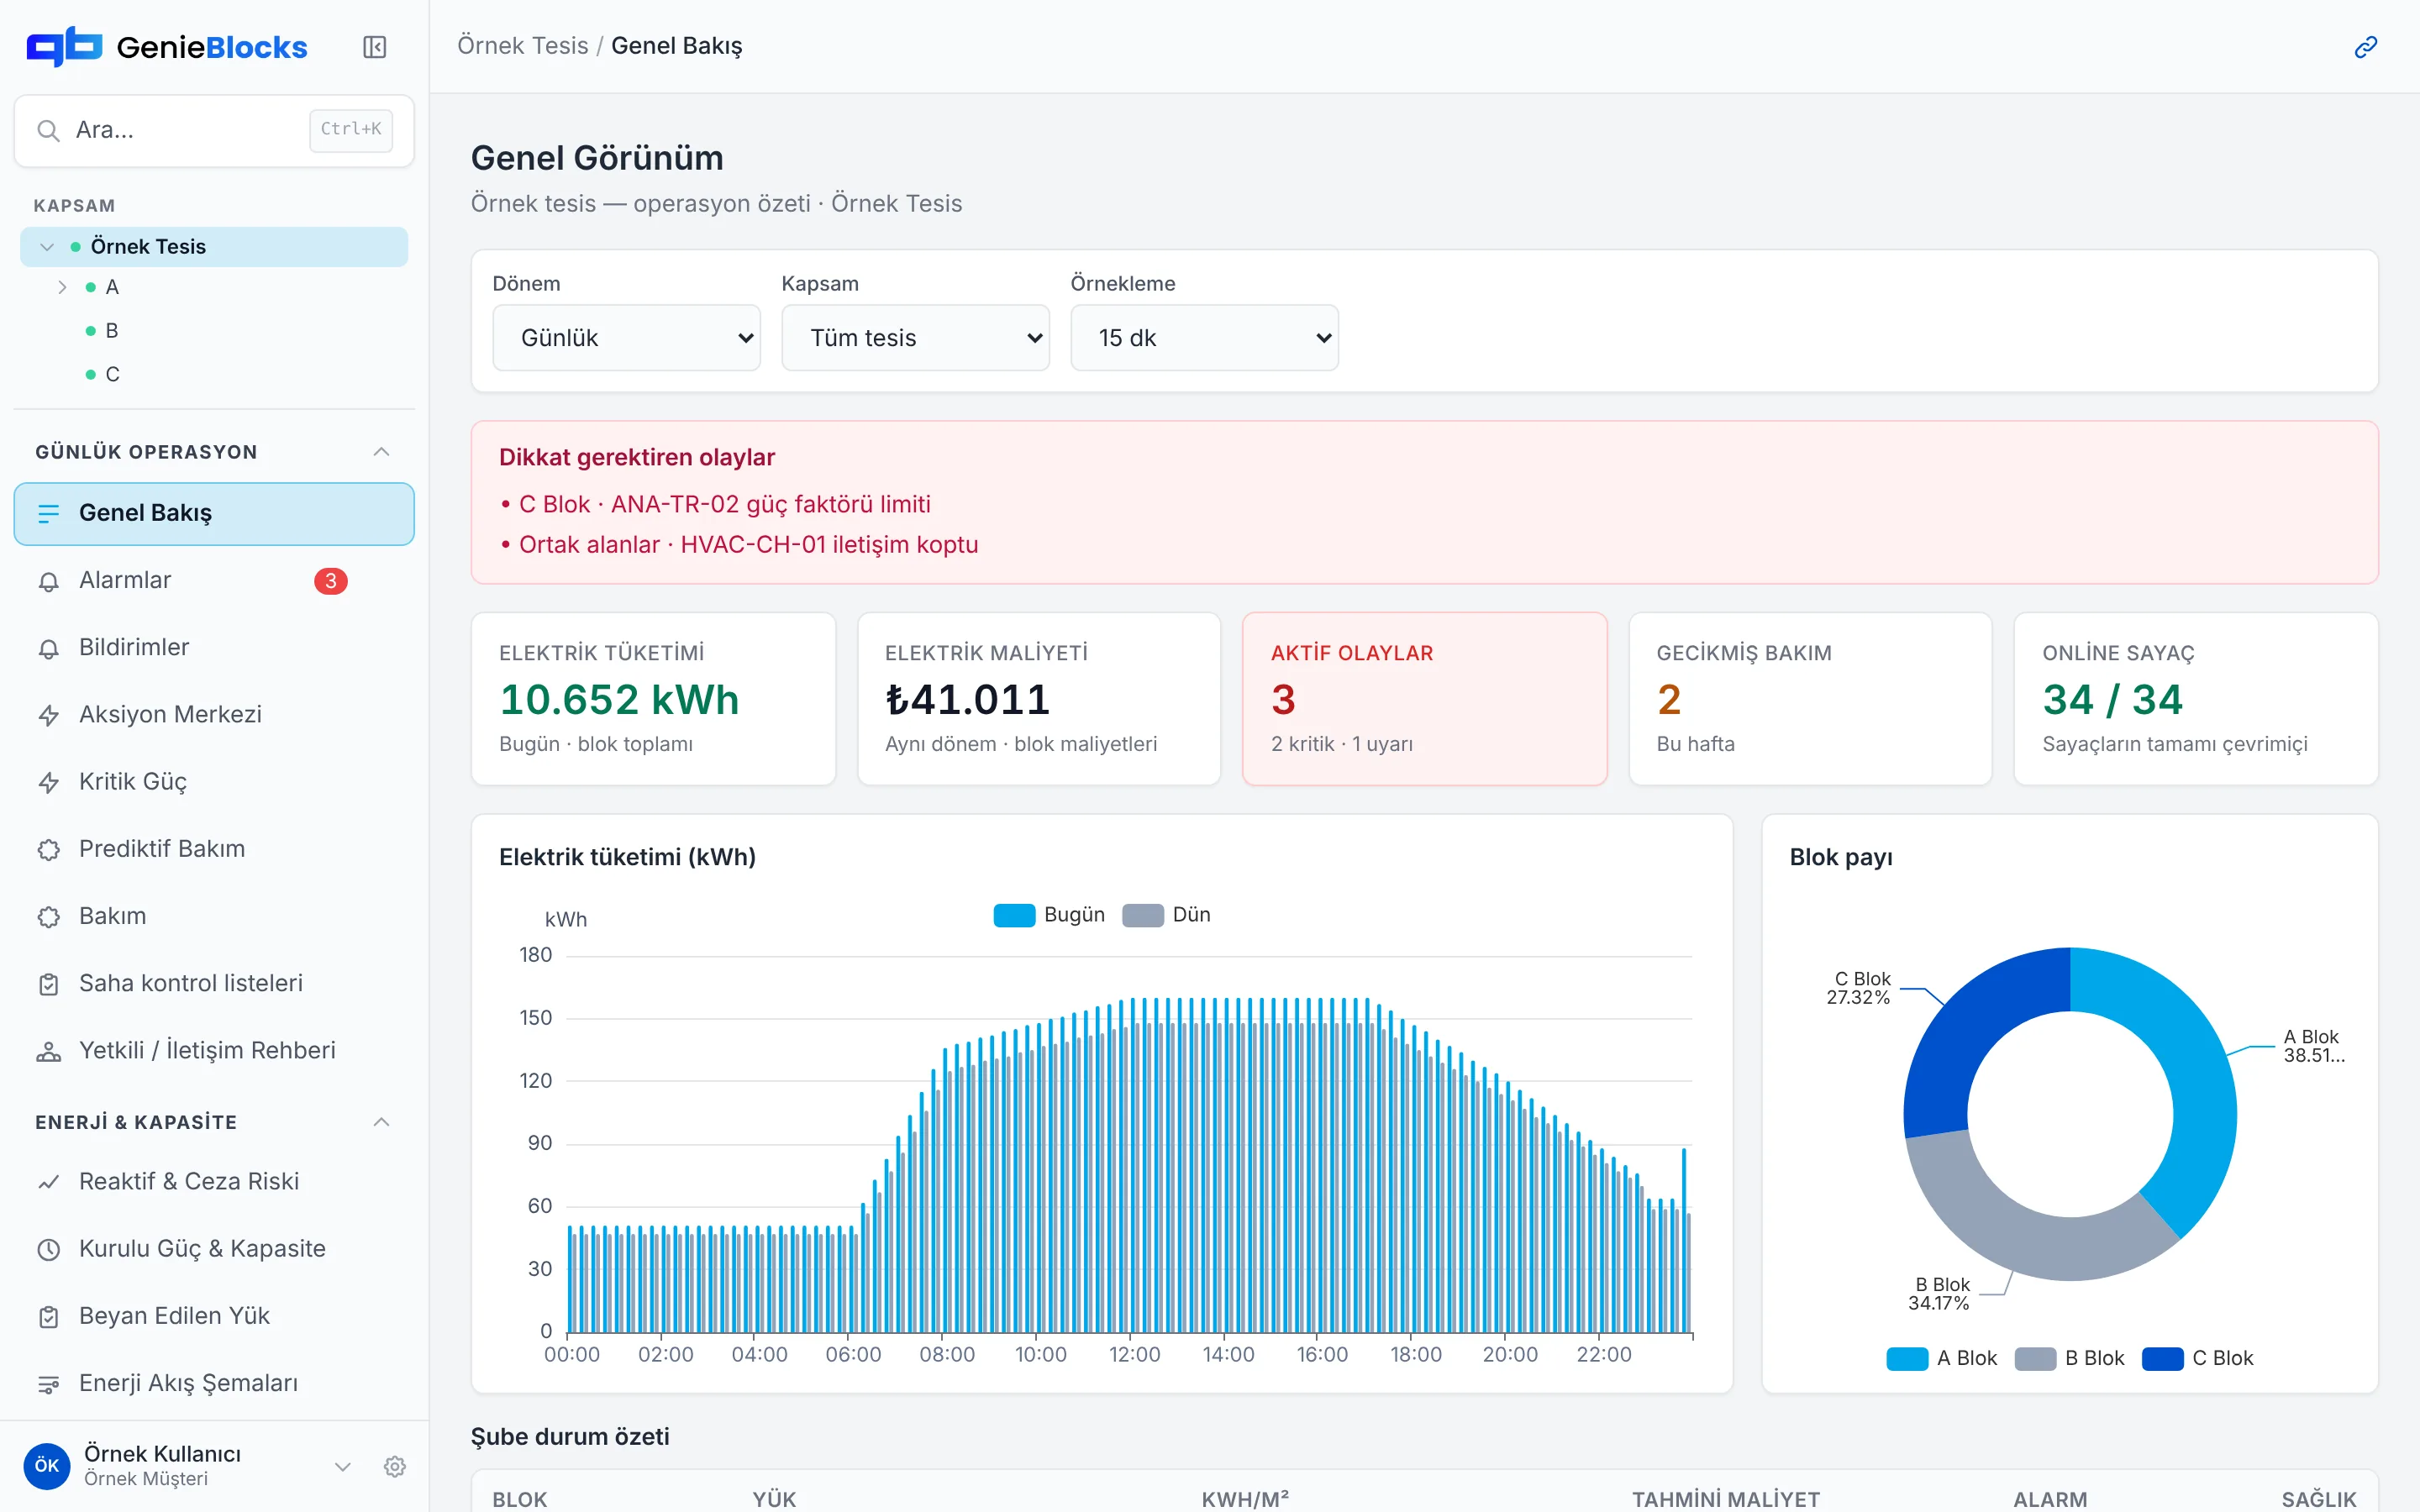2420x1512 pixels.
Task: Go to Aksiyon Merkezi
Action: tap(214, 715)
